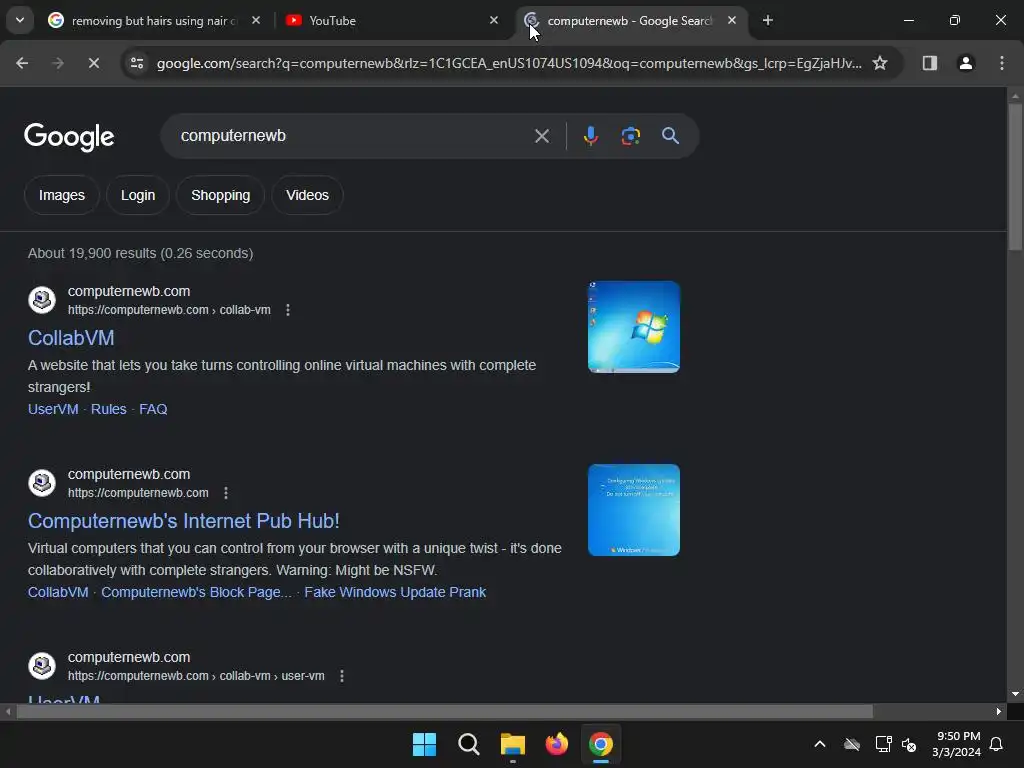Open the CollabVM sitelink under Pub Hub

58,592
